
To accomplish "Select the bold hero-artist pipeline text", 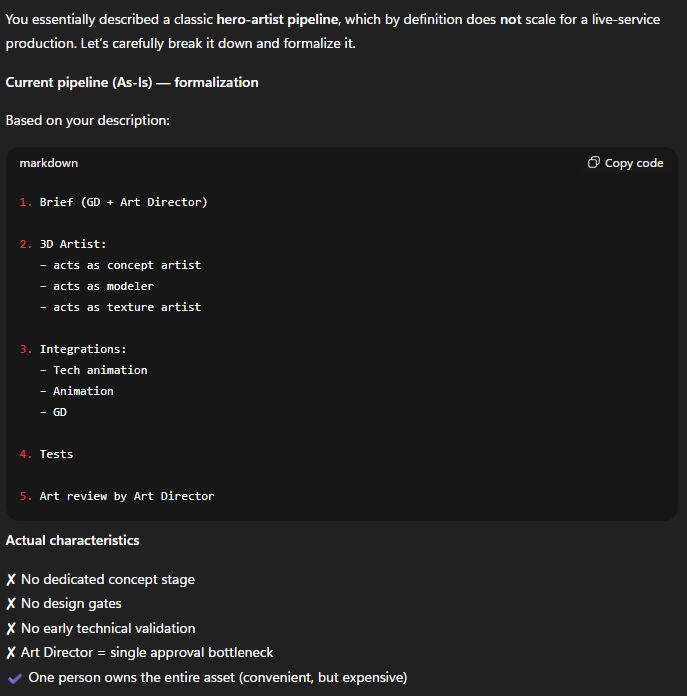I will click(x=277, y=19).
